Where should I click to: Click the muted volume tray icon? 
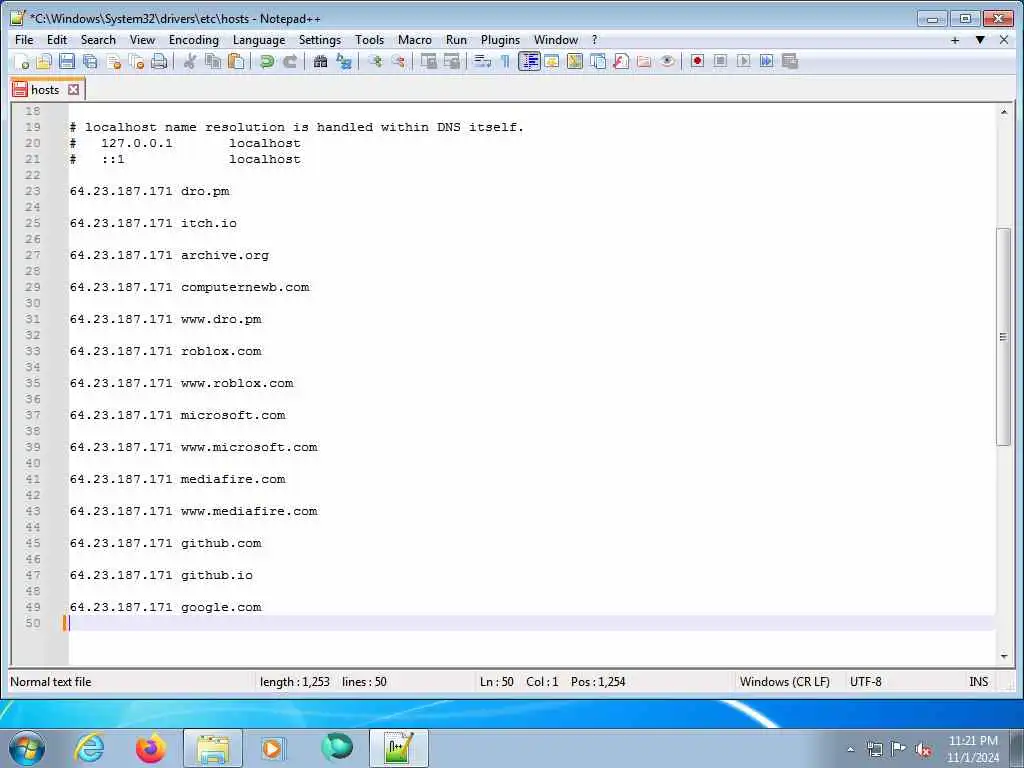[x=923, y=750]
